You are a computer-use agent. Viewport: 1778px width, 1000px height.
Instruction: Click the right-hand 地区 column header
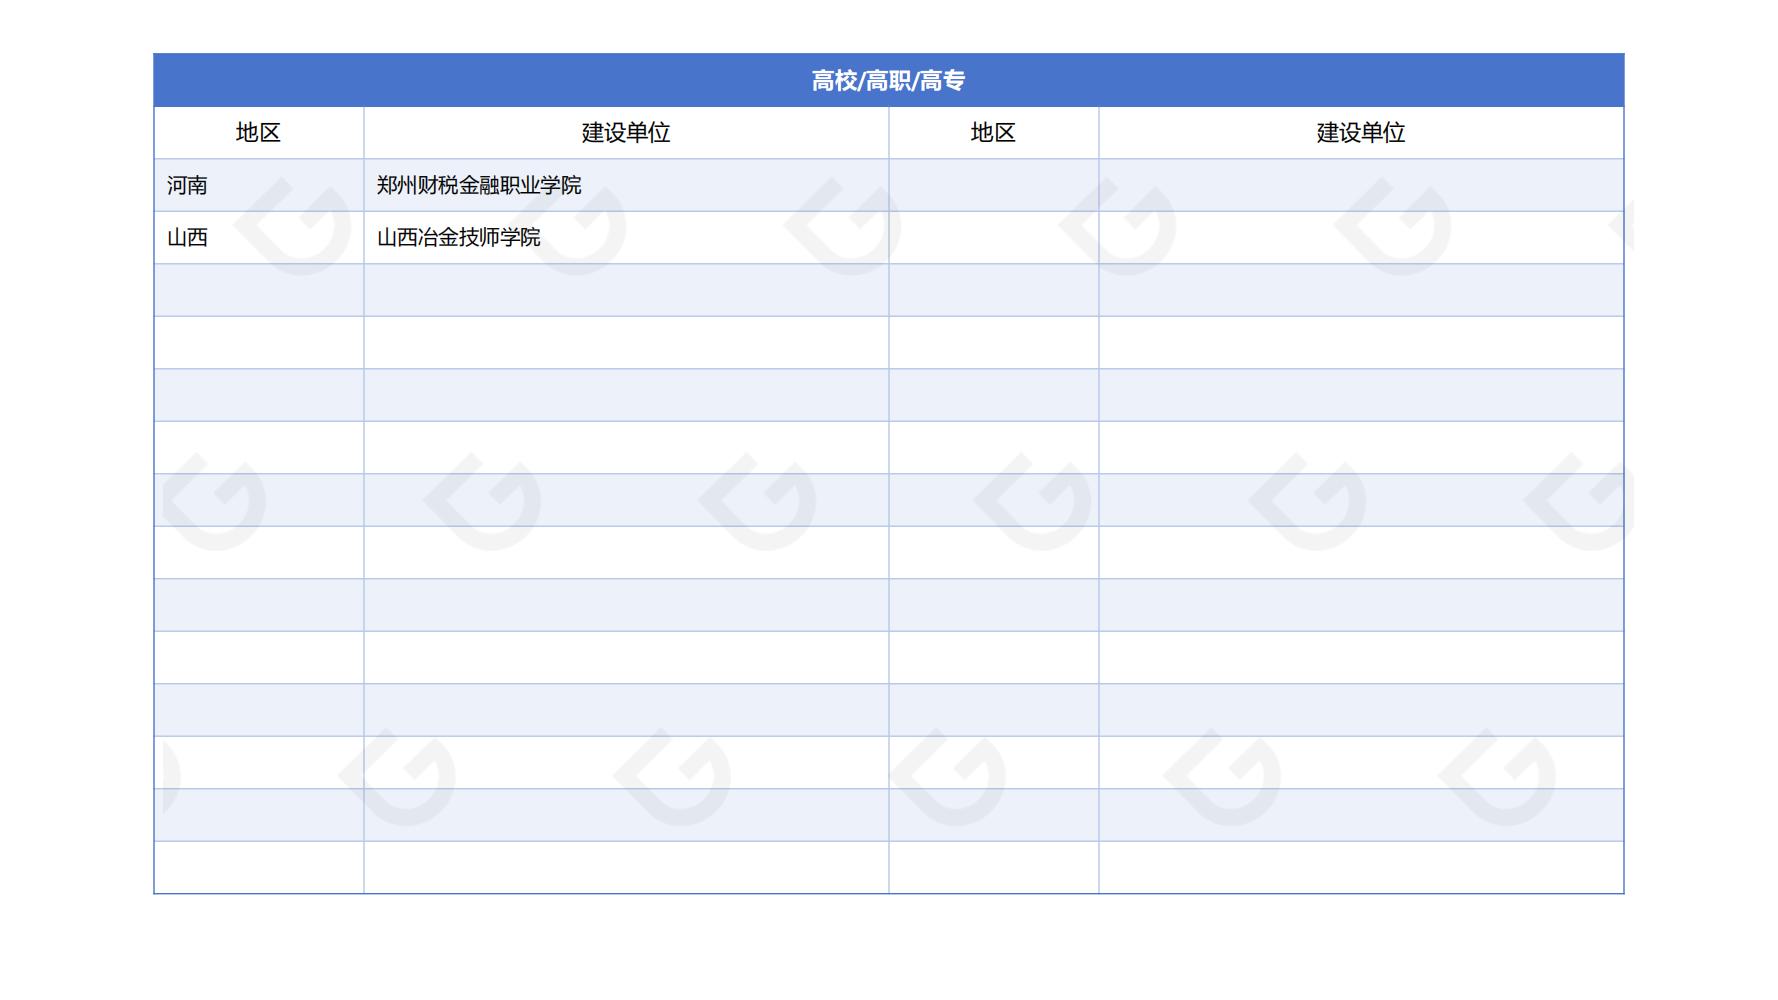tap(993, 133)
